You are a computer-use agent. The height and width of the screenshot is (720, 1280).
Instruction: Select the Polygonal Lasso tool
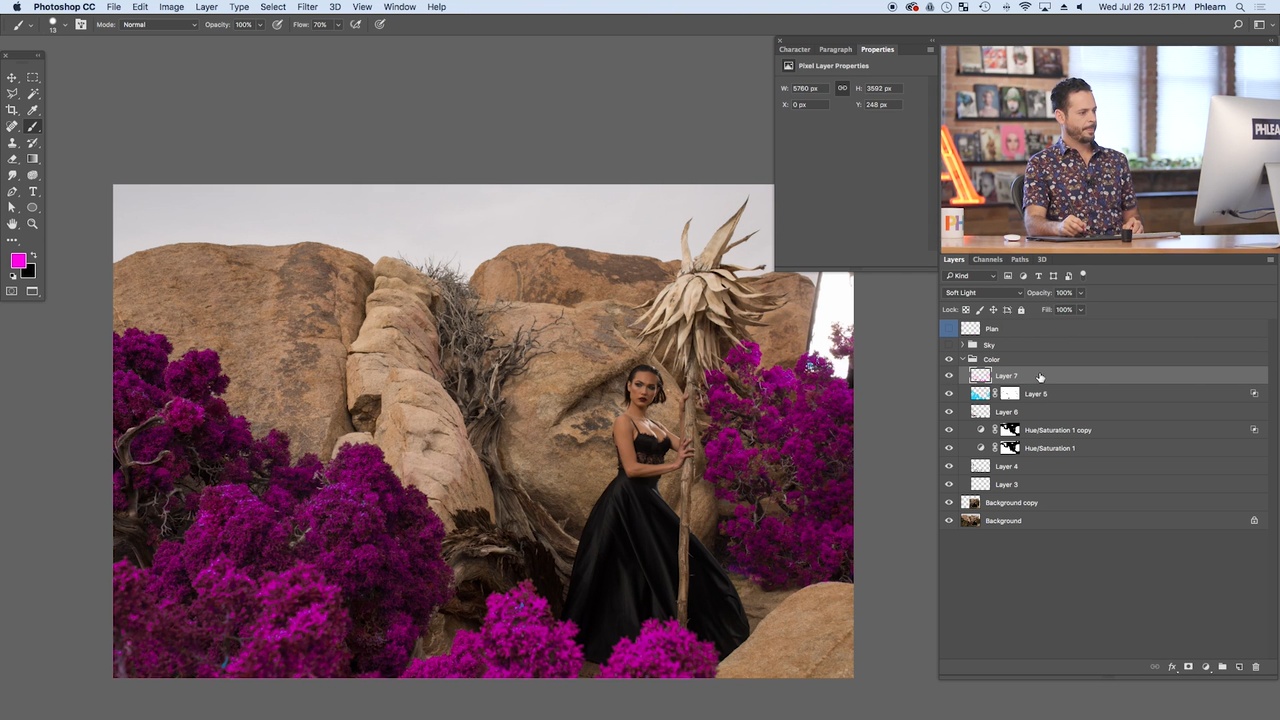[12, 93]
